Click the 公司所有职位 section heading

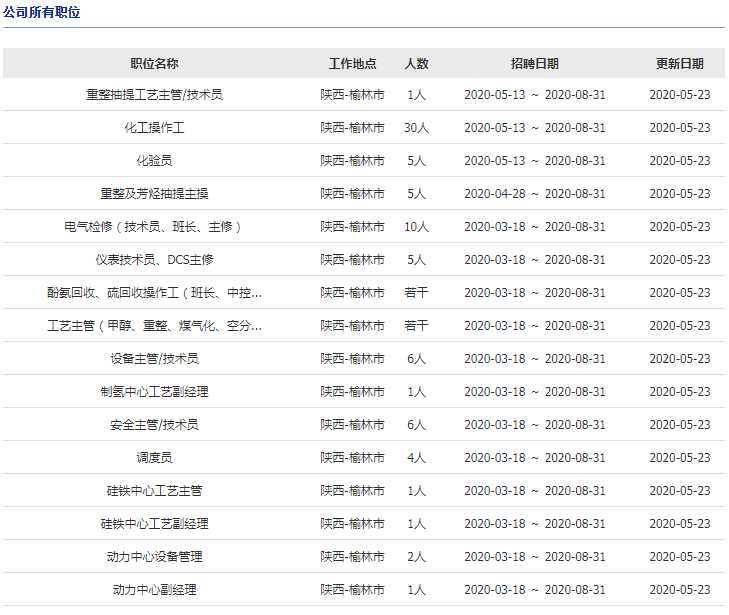pyautogui.click(x=42, y=12)
